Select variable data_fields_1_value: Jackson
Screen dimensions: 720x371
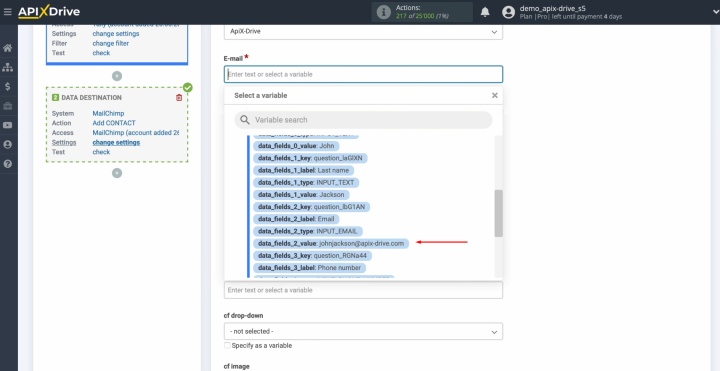click(301, 195)
